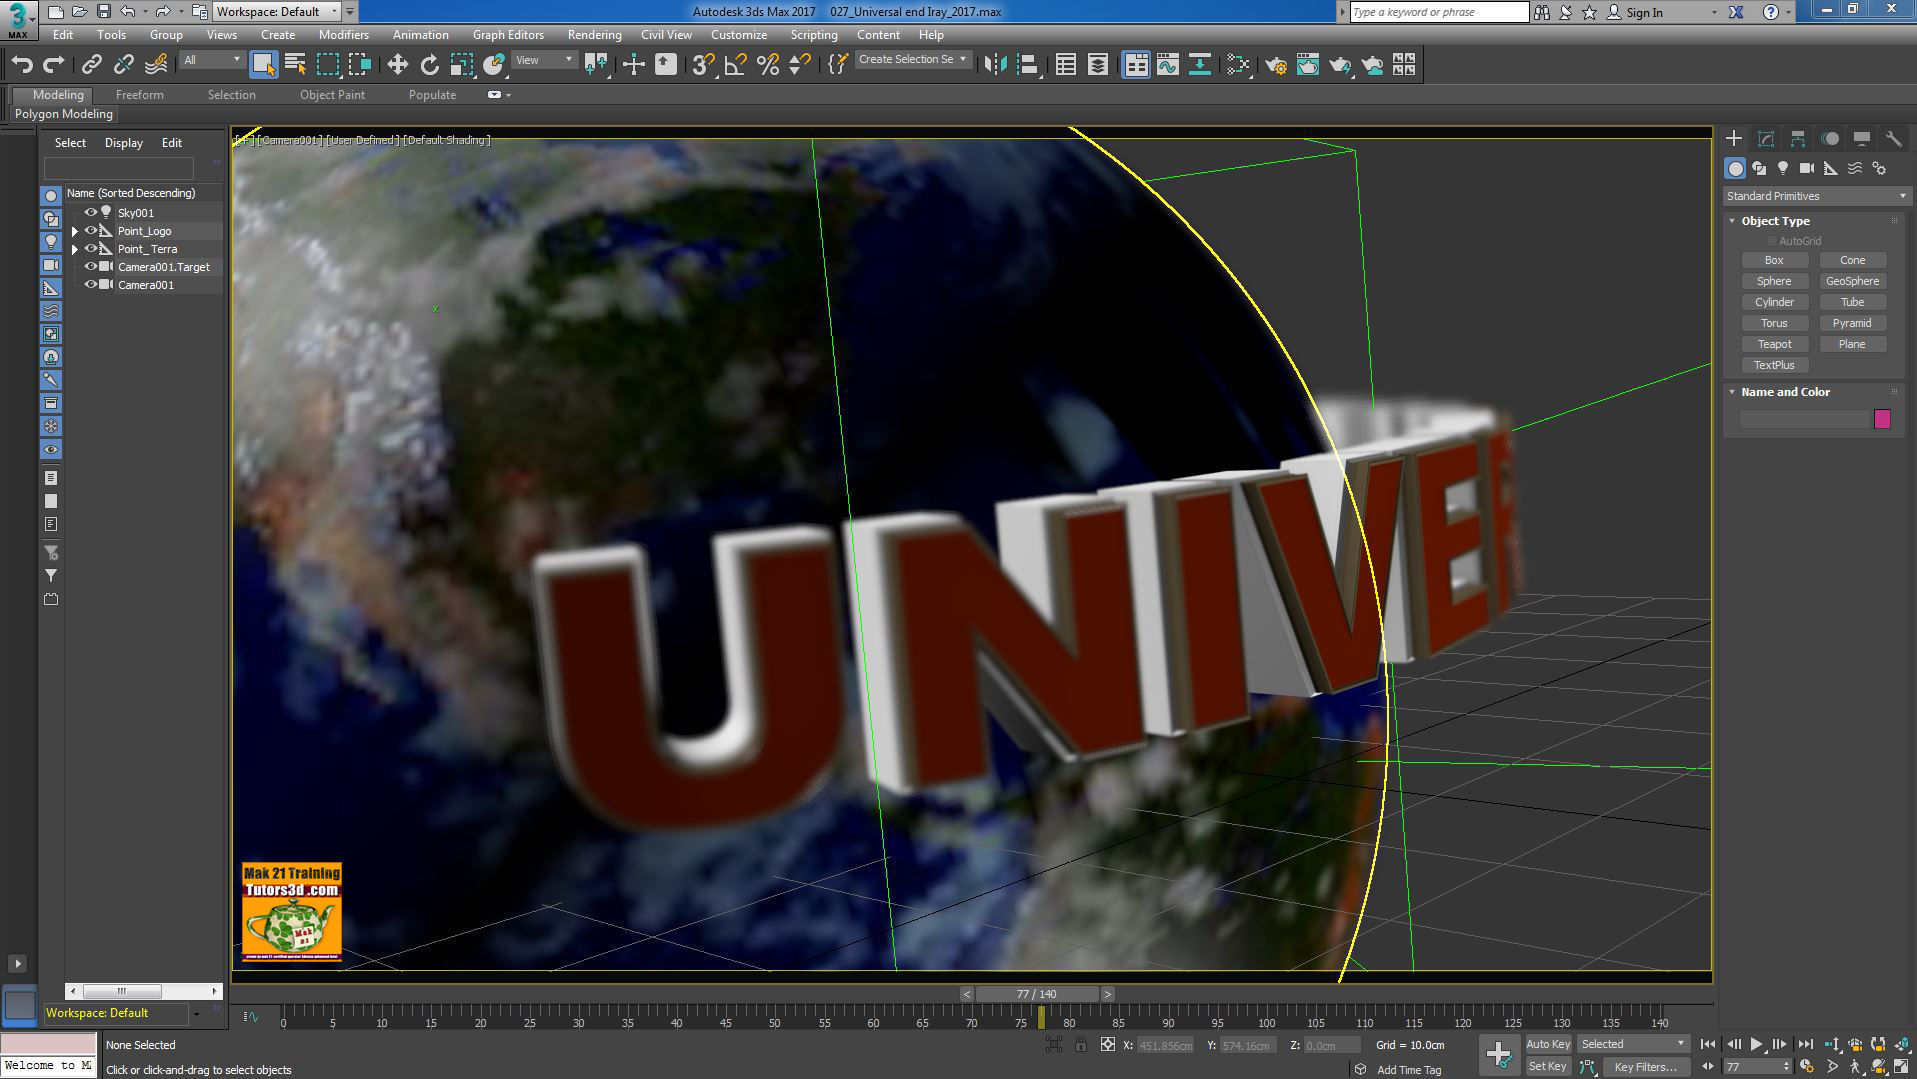Choose the Select Object tool
This screenshot has height=1079, width=1917.
click(263, 65)
